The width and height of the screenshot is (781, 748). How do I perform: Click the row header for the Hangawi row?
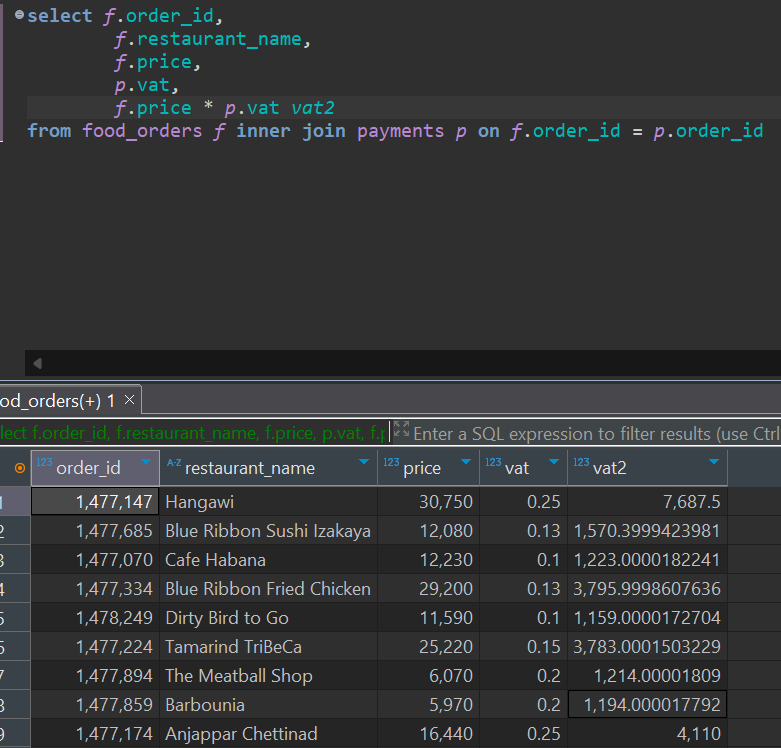tap(15, 501)
